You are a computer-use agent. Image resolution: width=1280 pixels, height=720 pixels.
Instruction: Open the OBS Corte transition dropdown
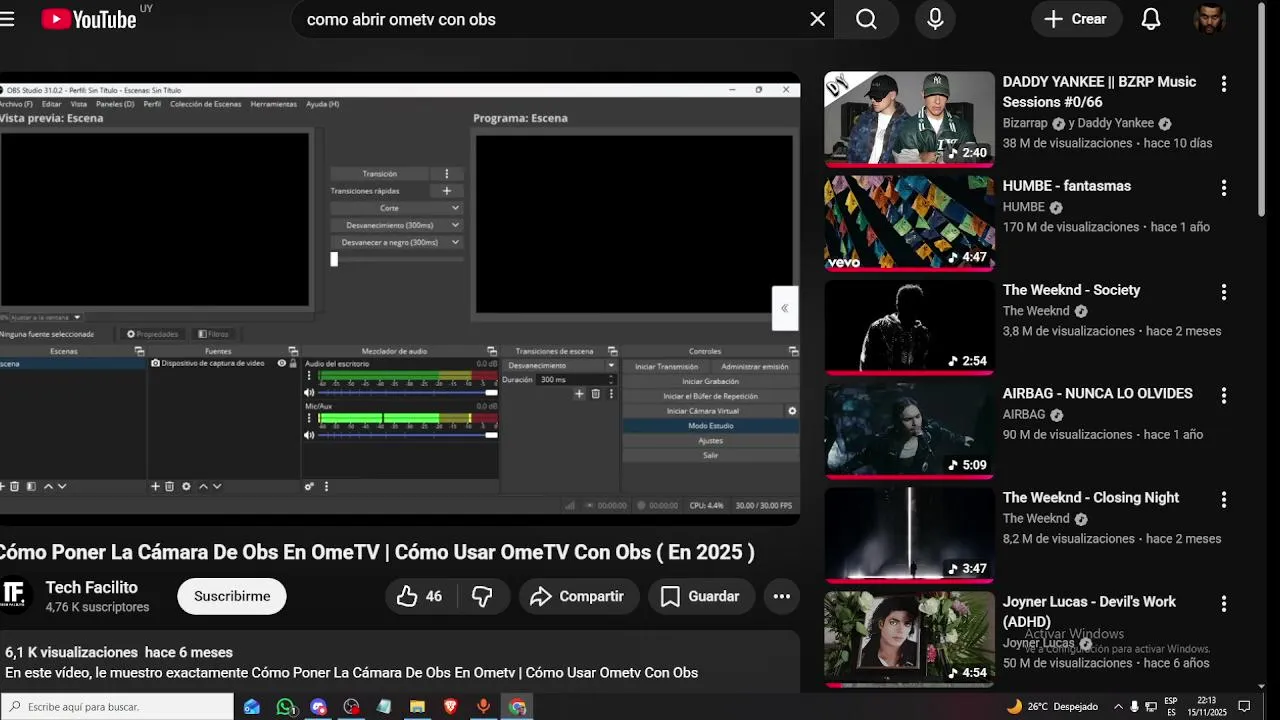(397, 208)
